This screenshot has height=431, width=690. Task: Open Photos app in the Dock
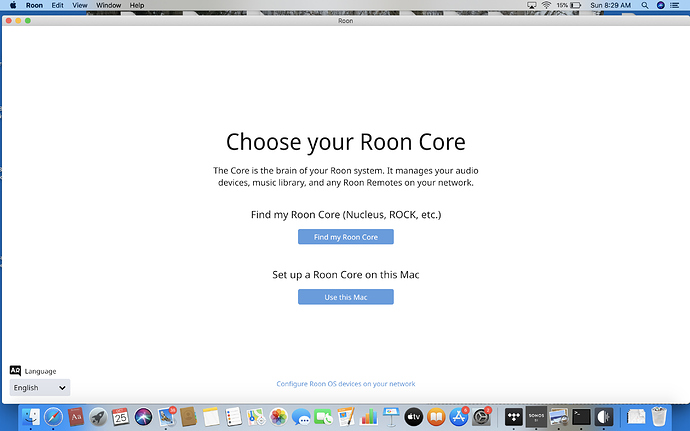[x=278, y=416]
